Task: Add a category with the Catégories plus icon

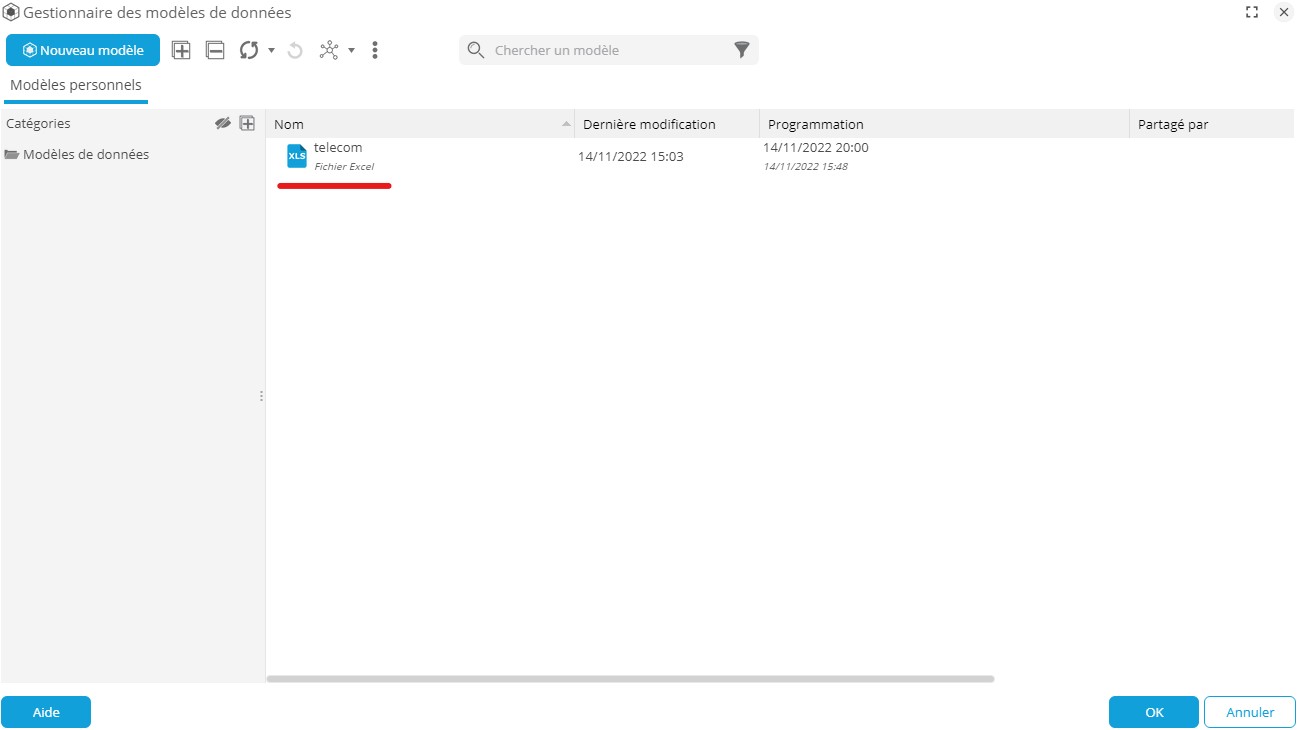Action: point(247,123)
